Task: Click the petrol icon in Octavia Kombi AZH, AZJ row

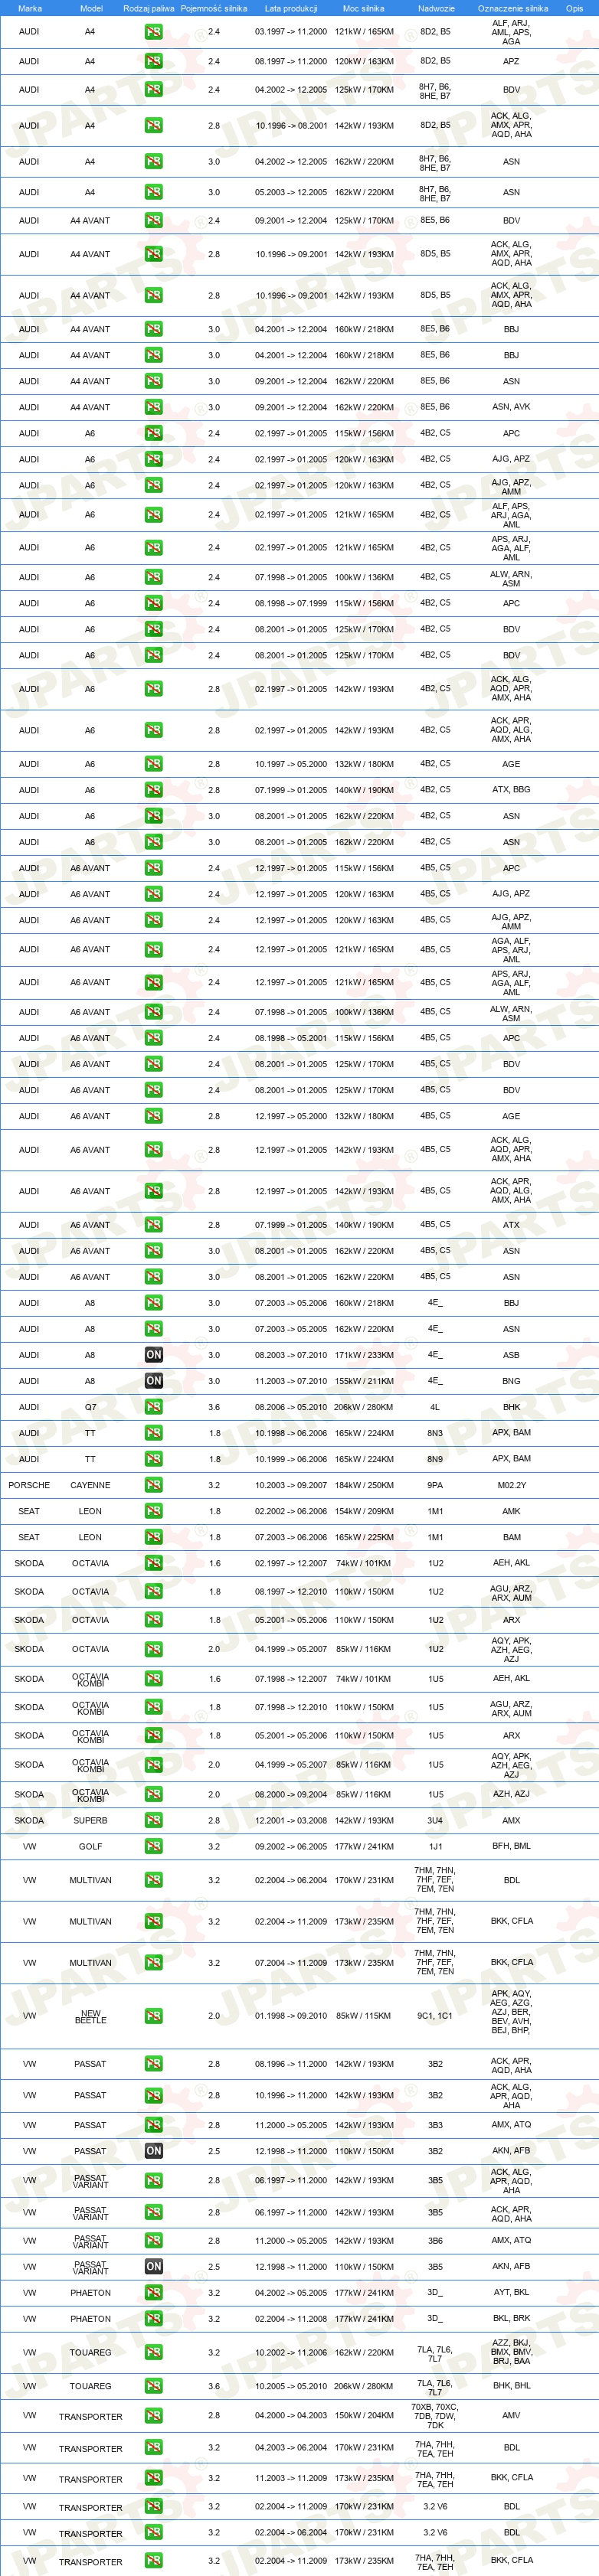Action: click(x=153, y=1794)
